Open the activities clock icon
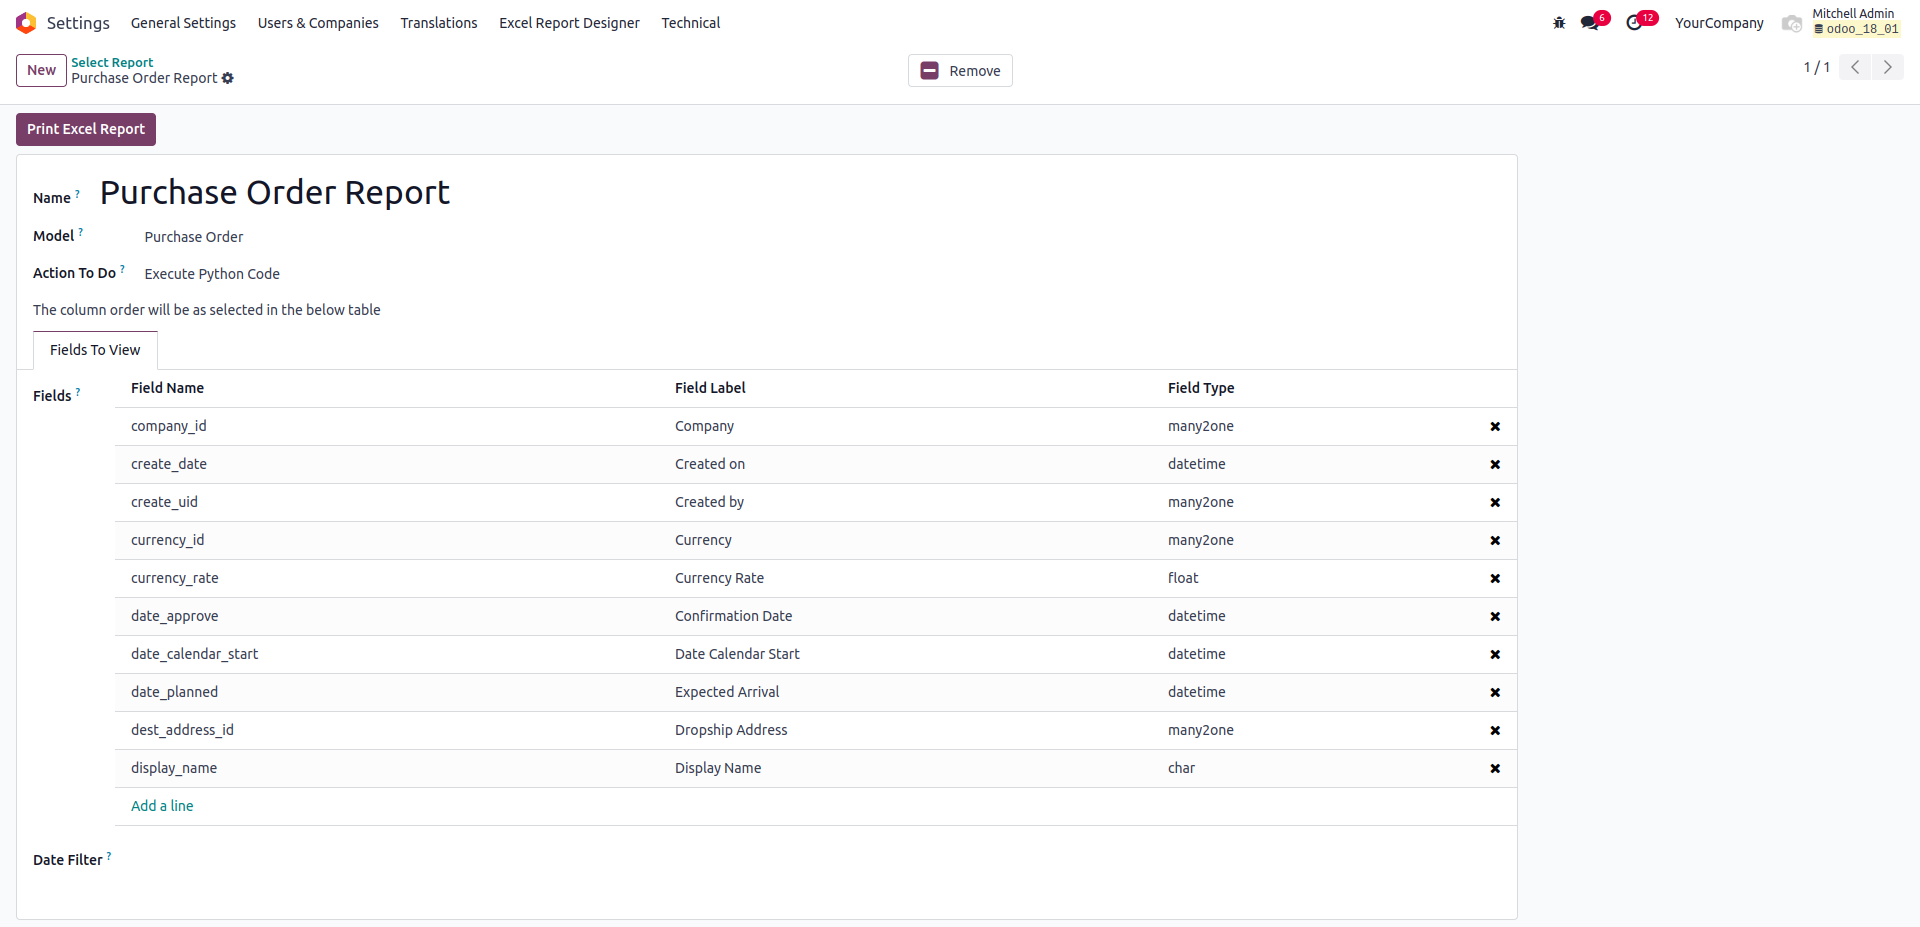1920x927 pixels. pyautogui.click(x=1635, y=23)
